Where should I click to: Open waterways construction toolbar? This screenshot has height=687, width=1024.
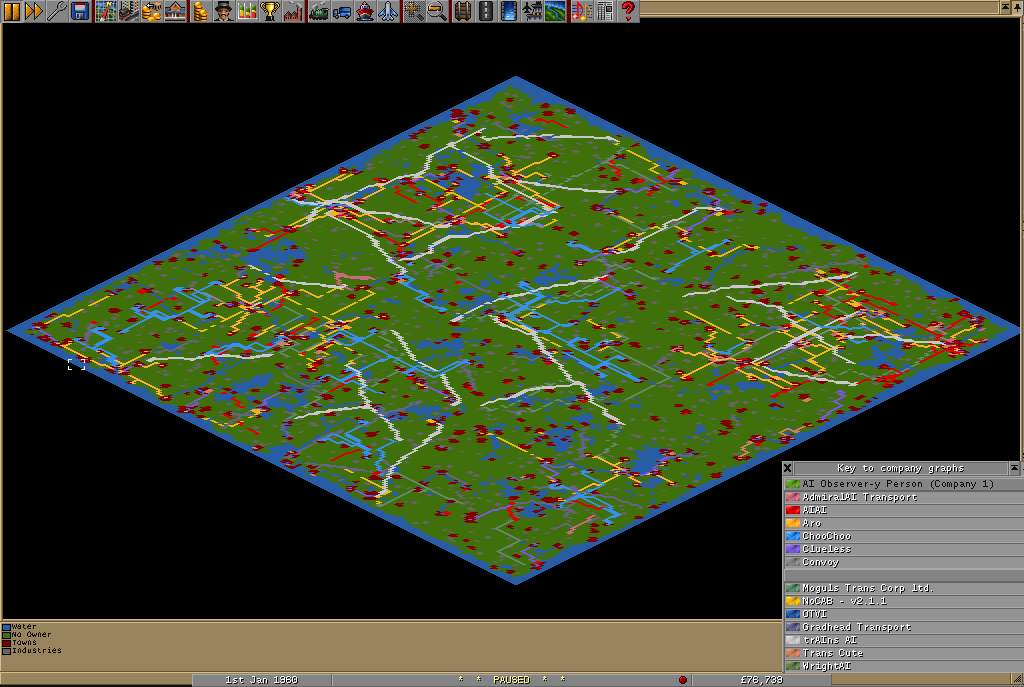[x=509, y=11]
